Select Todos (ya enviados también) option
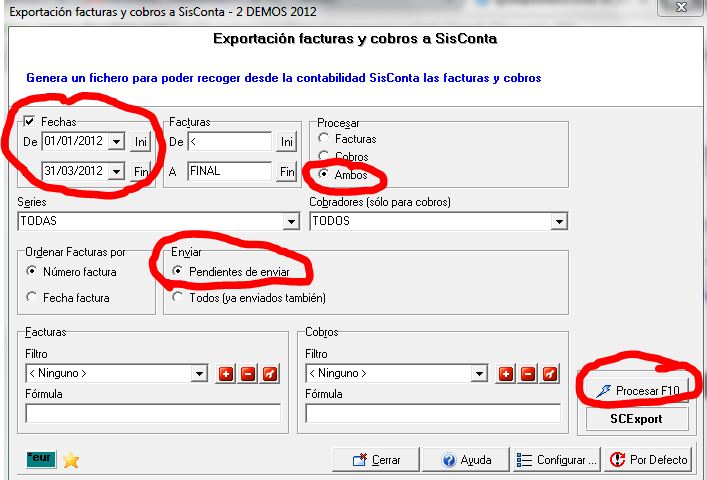Screen dimensions: 707x480 (x=177, y=297)
